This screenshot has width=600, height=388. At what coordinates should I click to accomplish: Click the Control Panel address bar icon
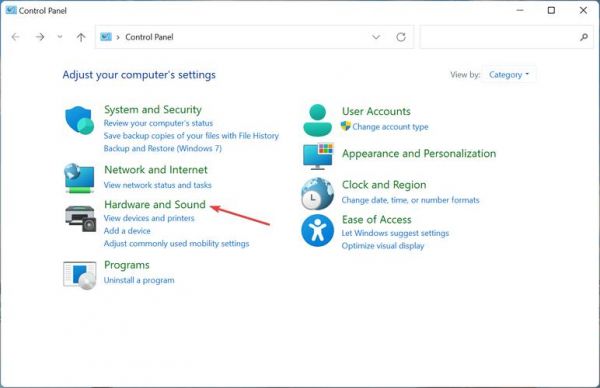(106, 37)
